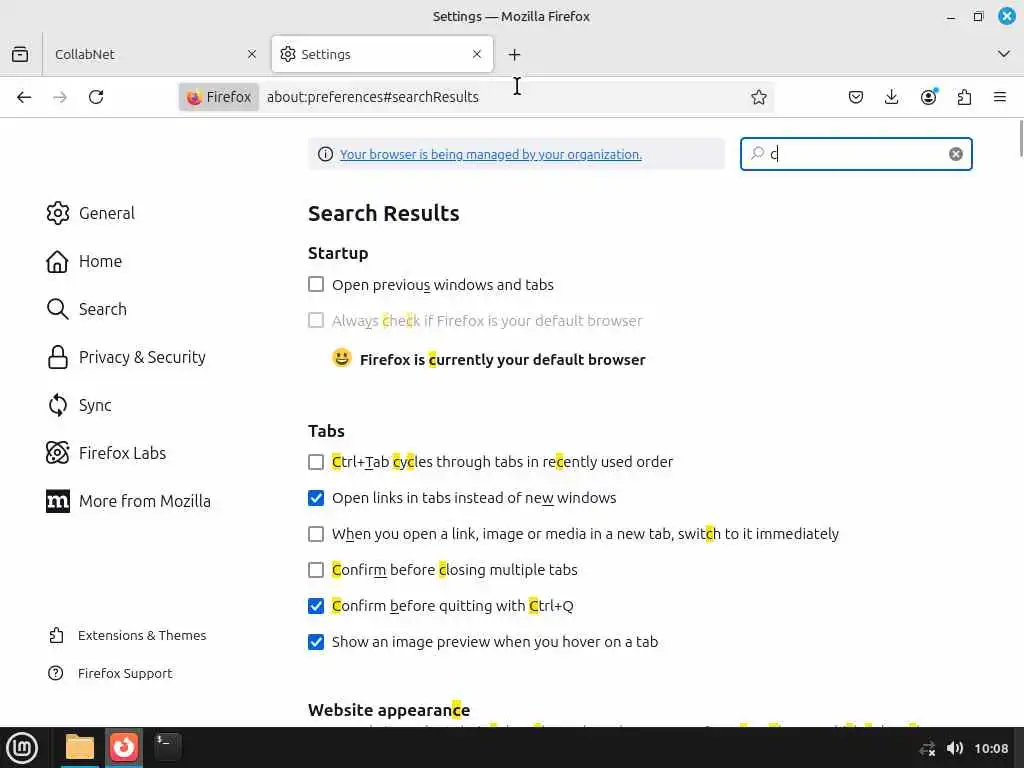Viewport: 1024px width, 768px height.
Task: Enable Confirm before closing multiple tabs
Action: coord(316,569)
